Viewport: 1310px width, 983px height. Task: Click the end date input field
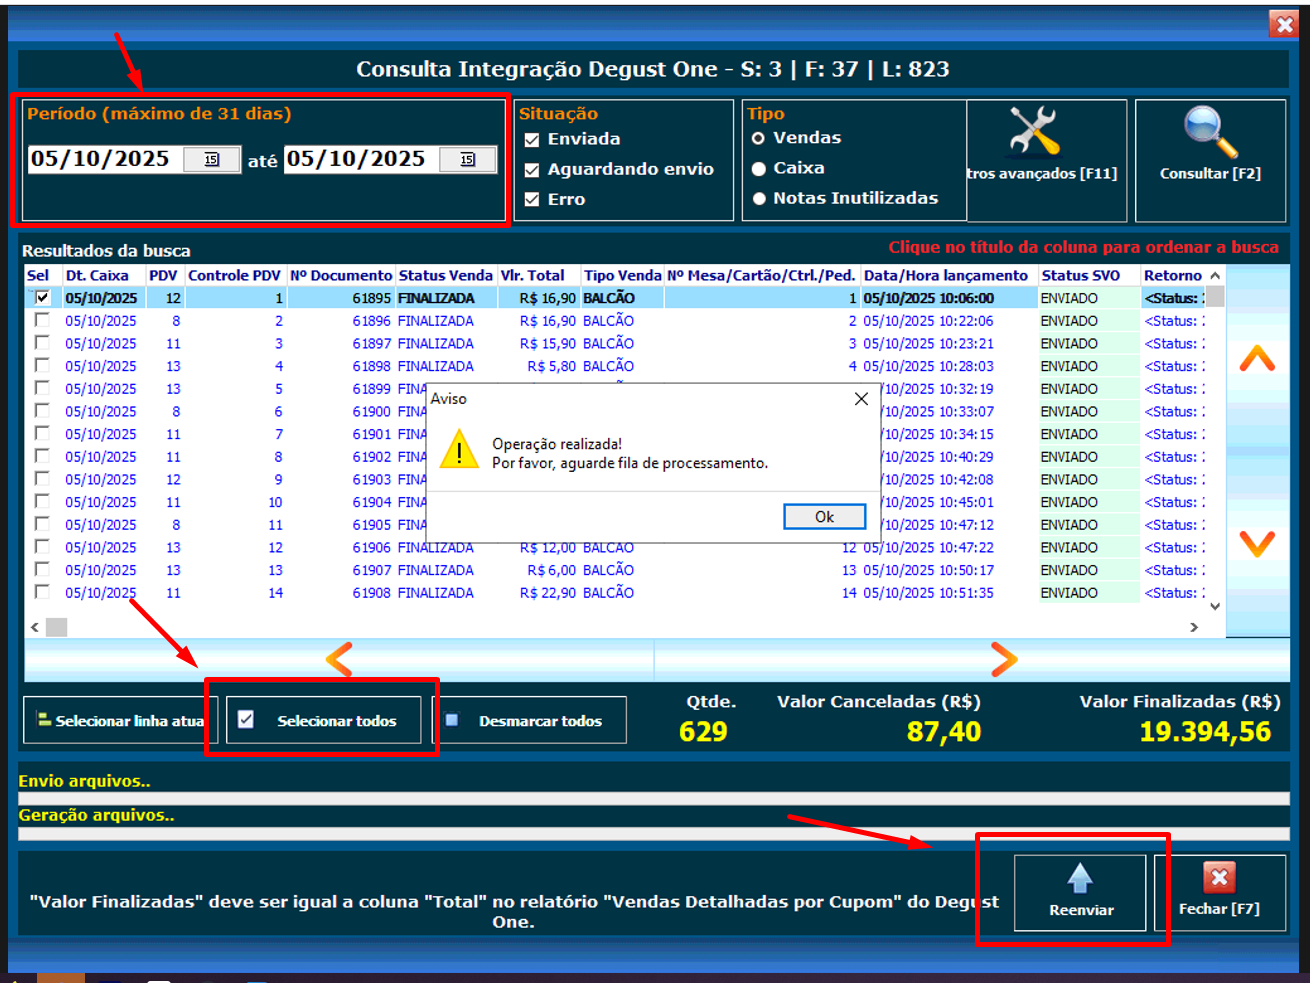(362, 159)
